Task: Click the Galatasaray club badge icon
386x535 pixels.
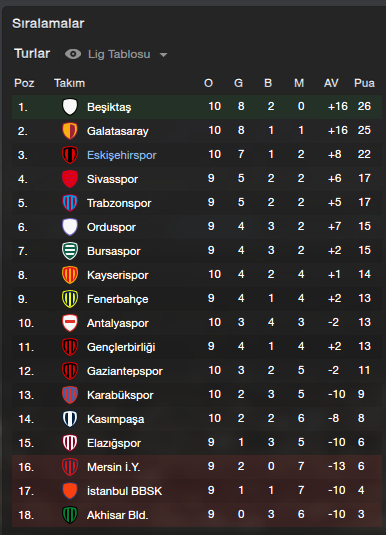Action: (70, 131)
